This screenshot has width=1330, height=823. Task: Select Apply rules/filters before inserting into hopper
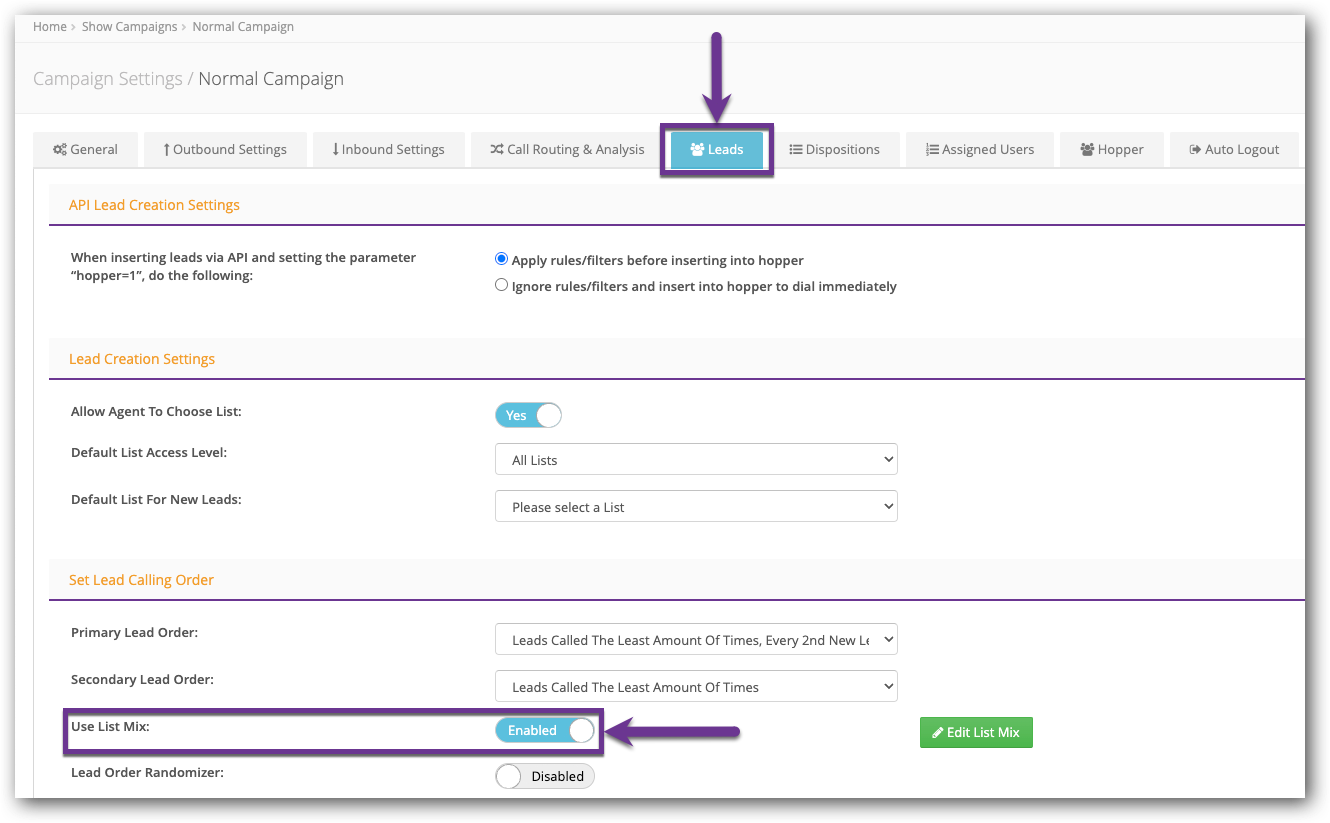(502, 259)
